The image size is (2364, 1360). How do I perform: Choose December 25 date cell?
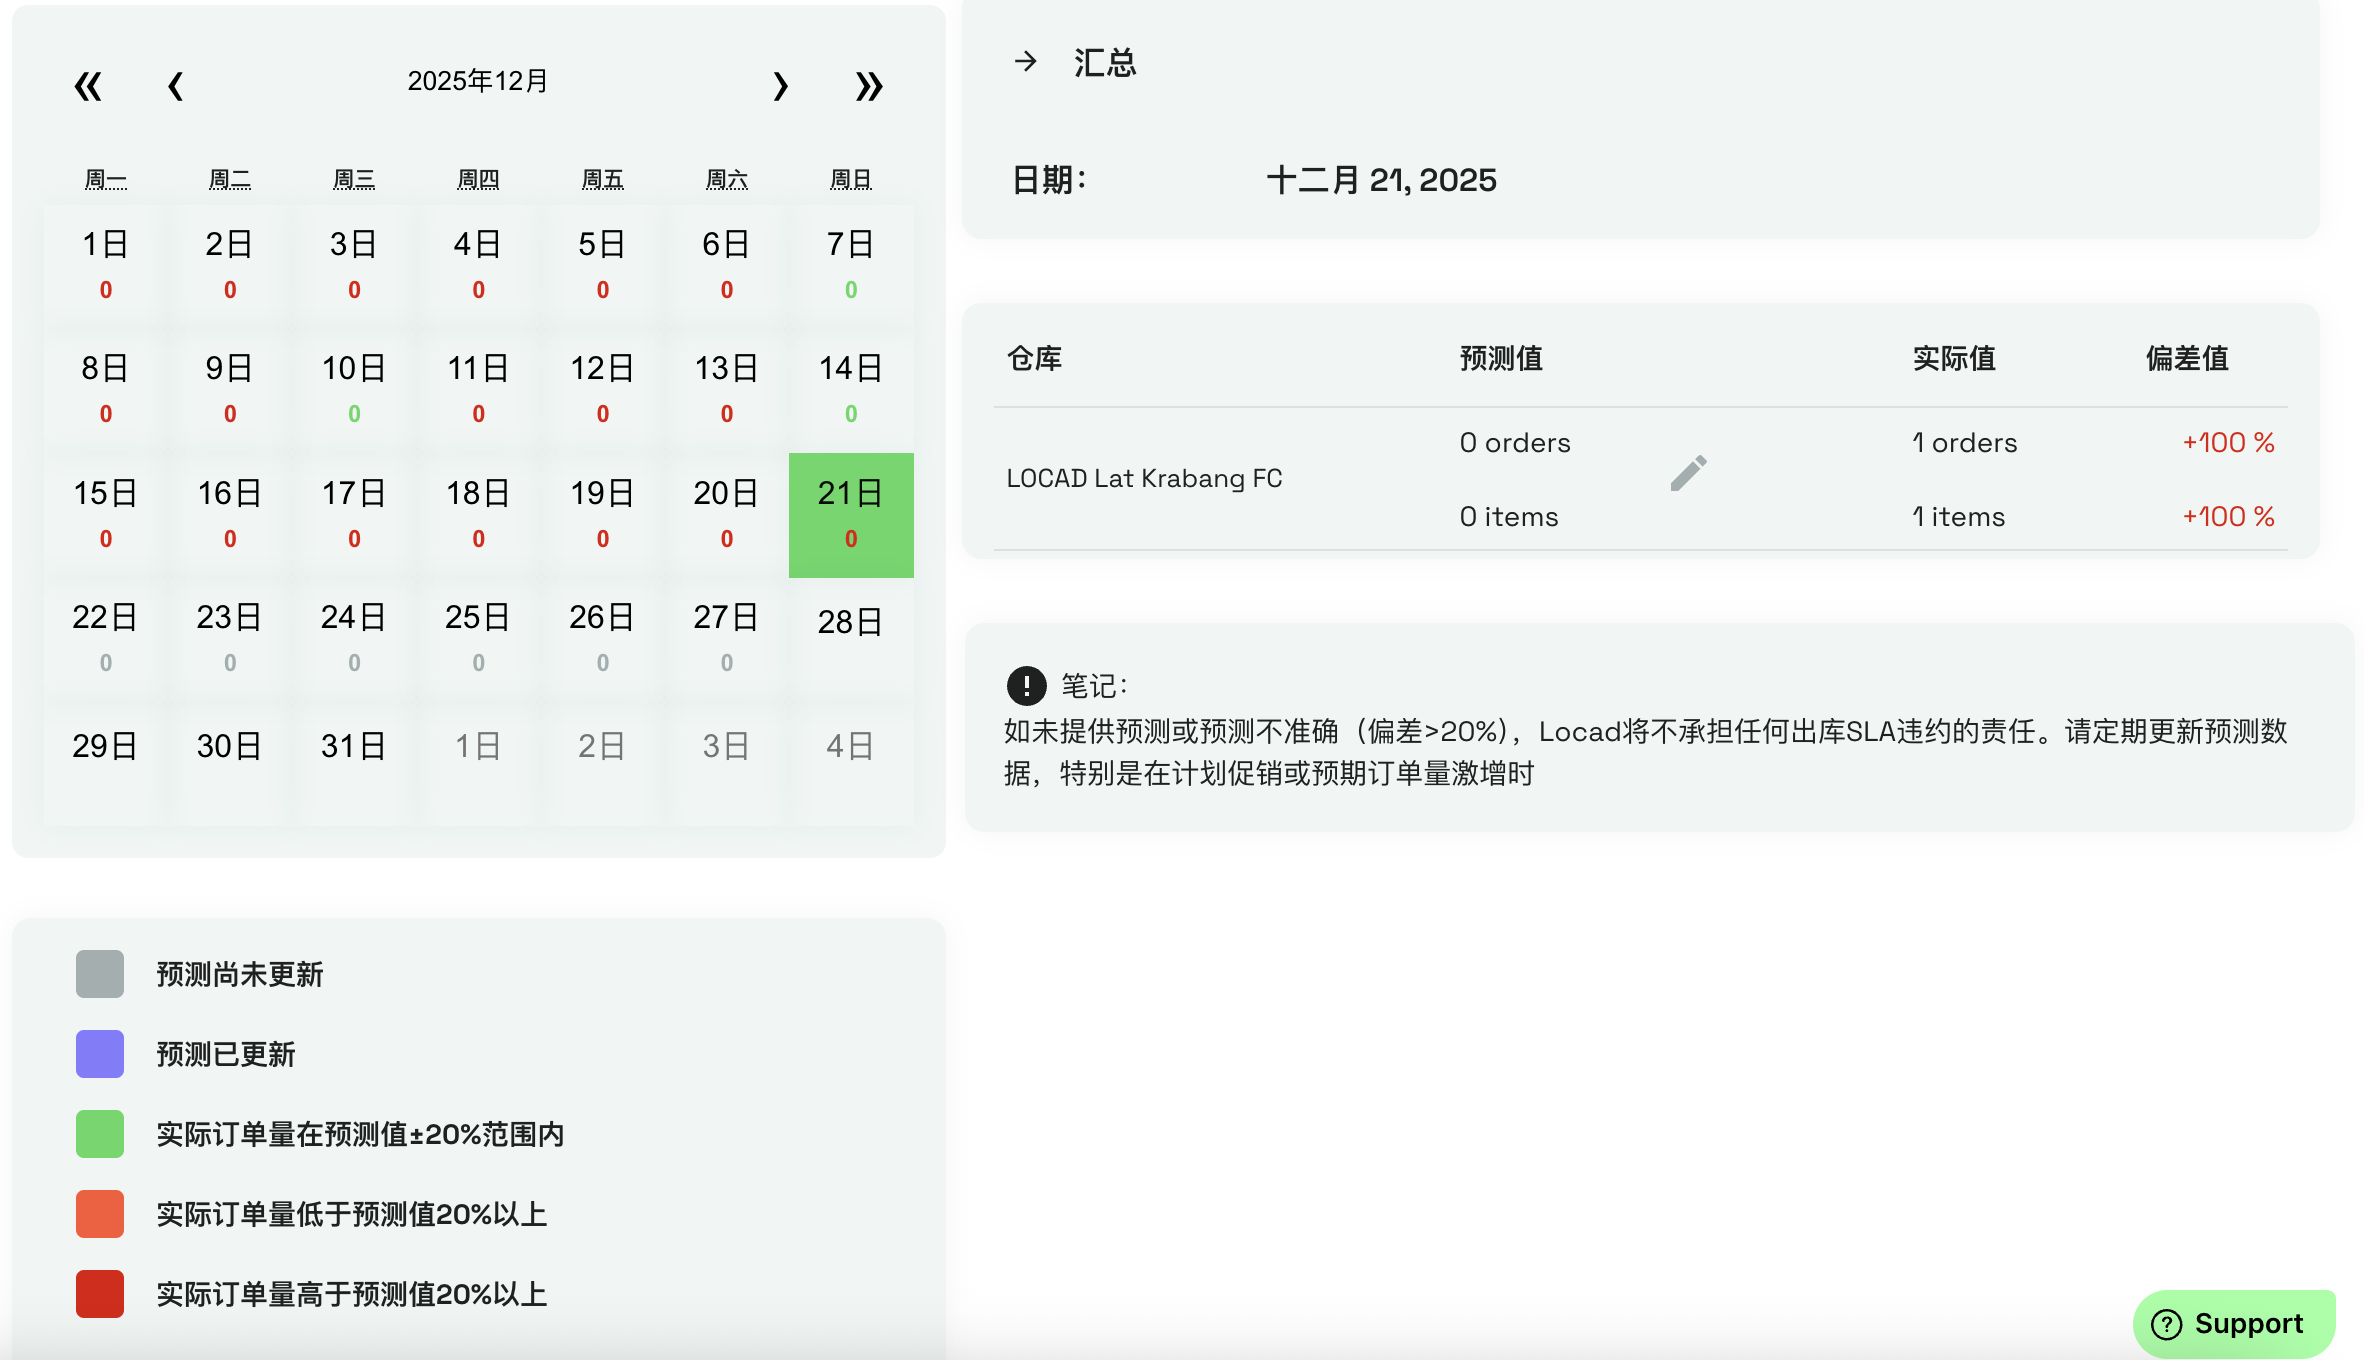(478, 637)
